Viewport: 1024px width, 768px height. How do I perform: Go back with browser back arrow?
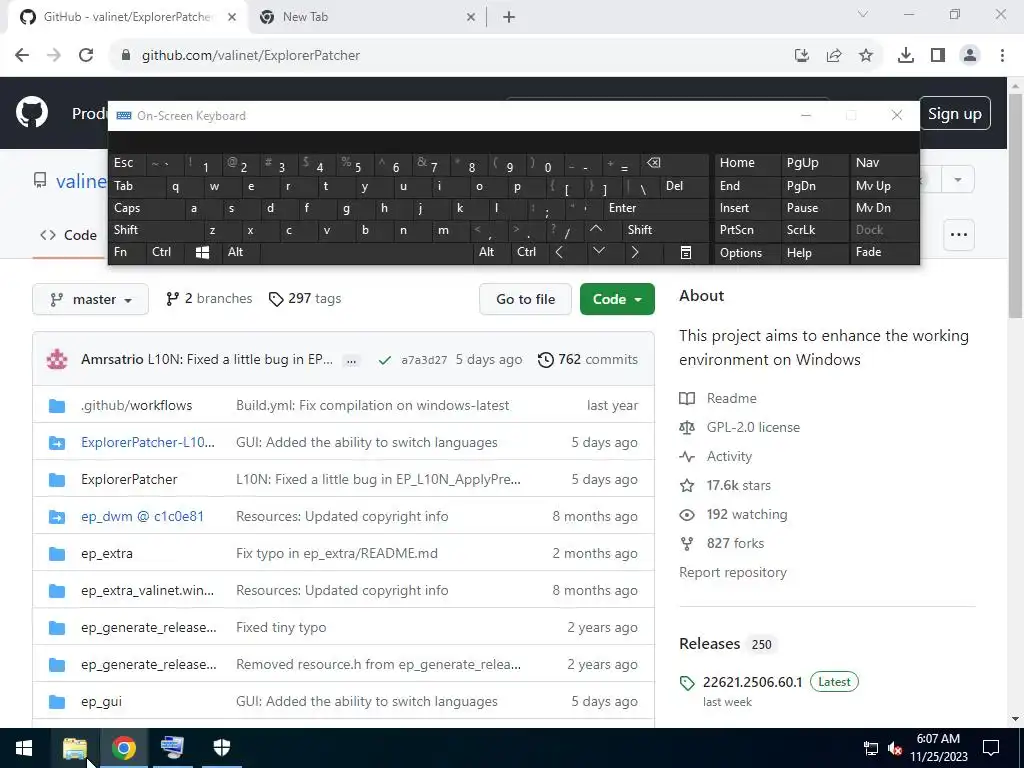pos(22,55)
